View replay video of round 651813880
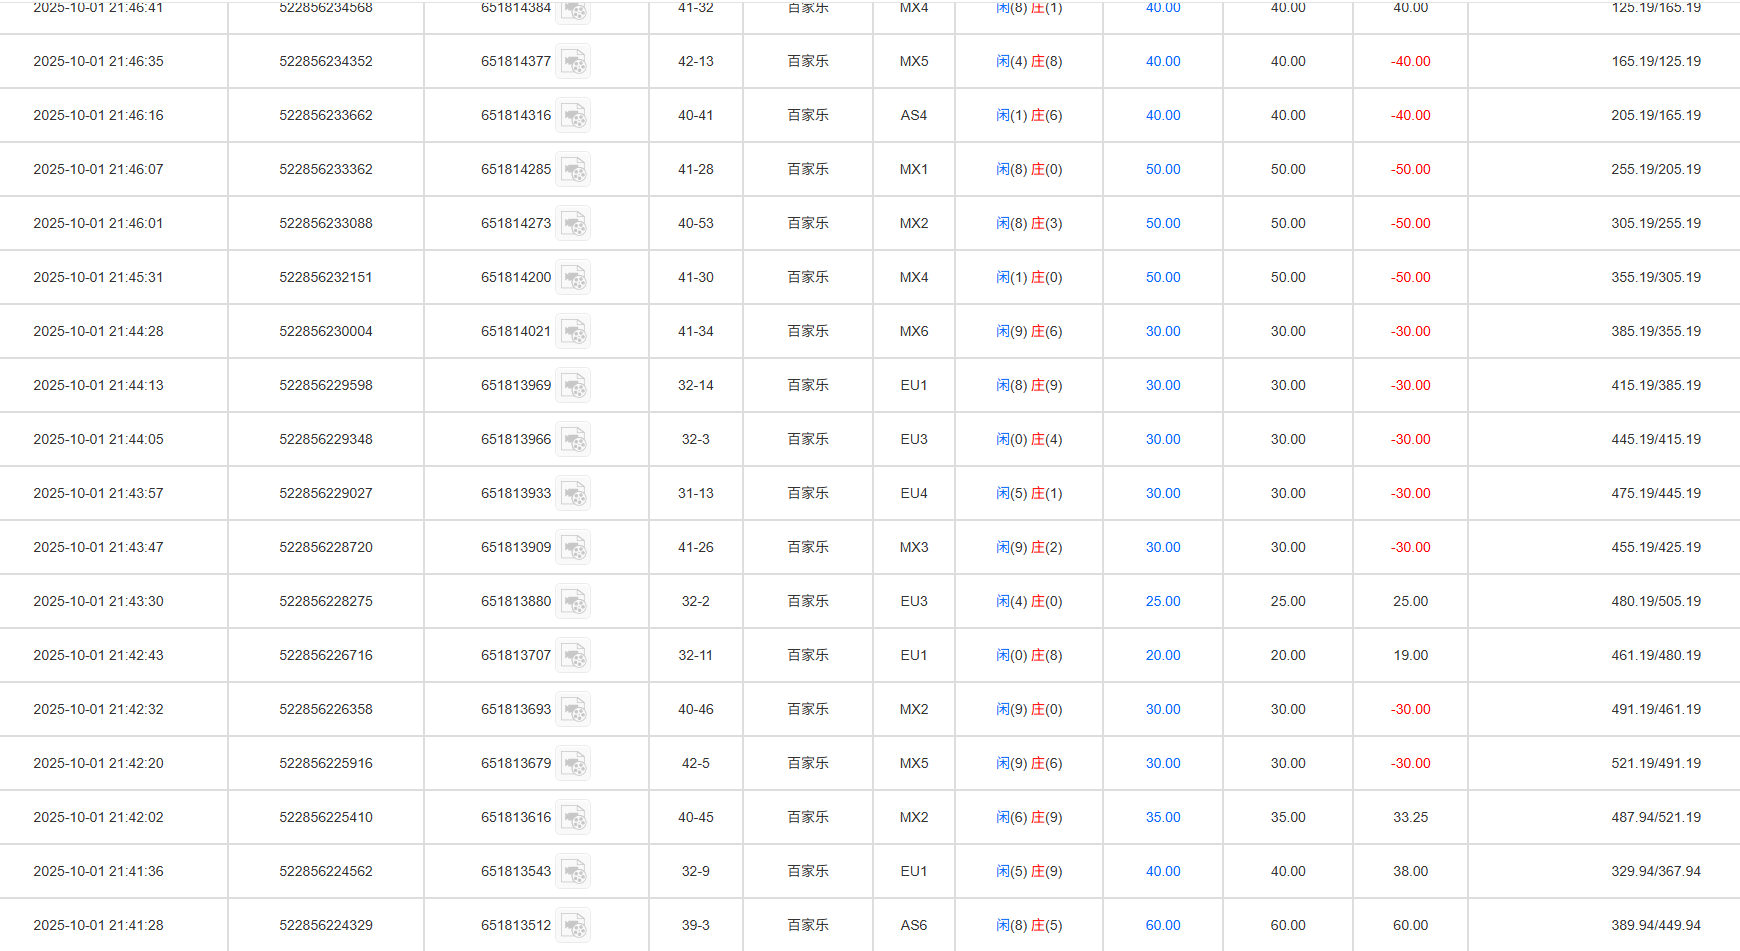The image size is (1740, 951). 573,602
